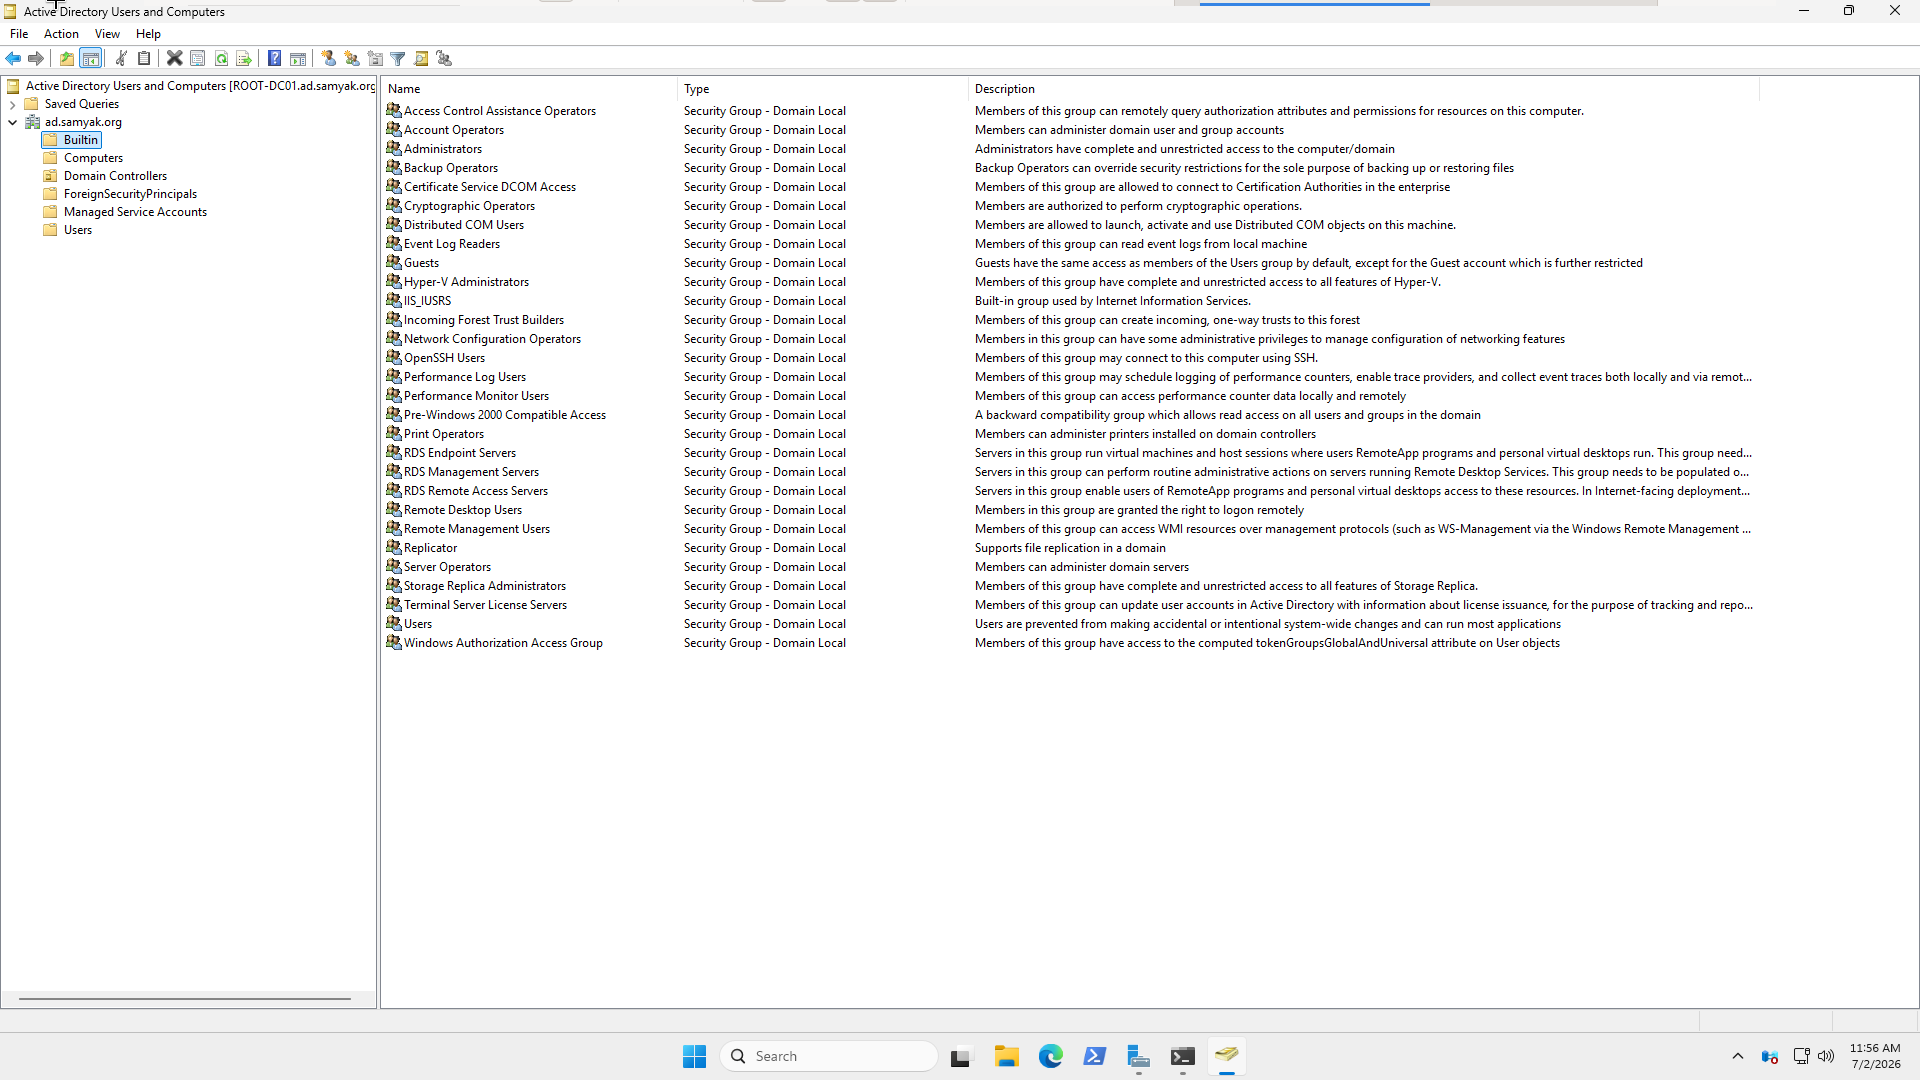1920x1080 pixels.
Task: Open Properties via toolbar icon
Action: click(x=198, y=58)
